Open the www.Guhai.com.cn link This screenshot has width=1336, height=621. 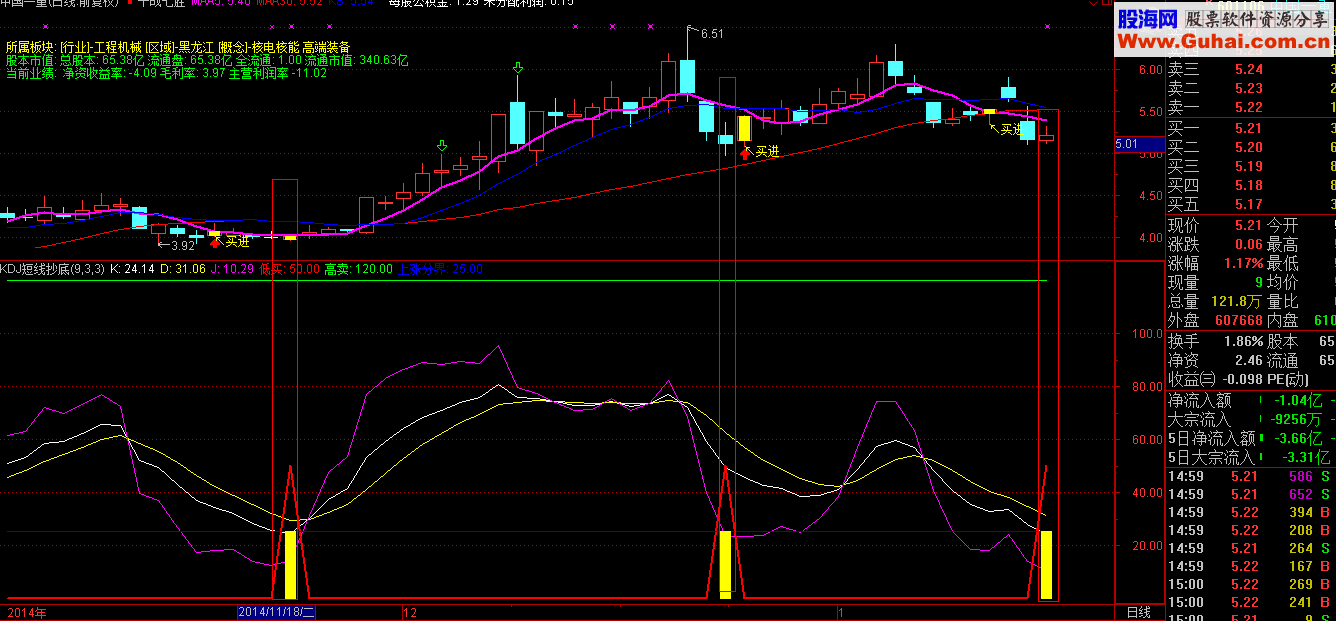pyautogui.click(x=1224, y=42)
